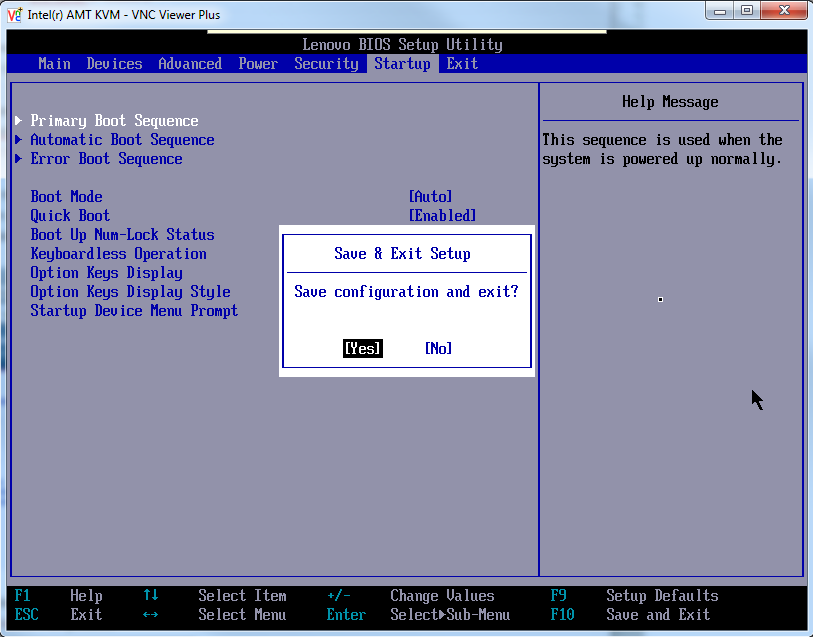
Task: Select the Power tab
Action: 258,63
